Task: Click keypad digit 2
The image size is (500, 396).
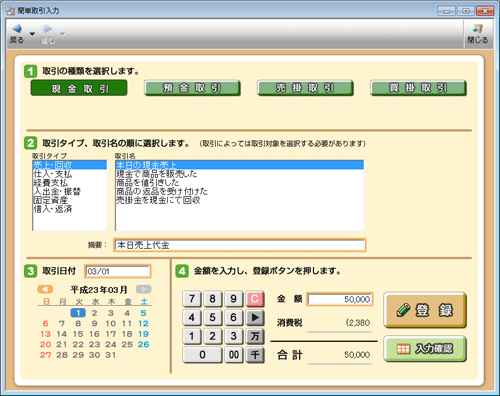Action: [212, 336]
